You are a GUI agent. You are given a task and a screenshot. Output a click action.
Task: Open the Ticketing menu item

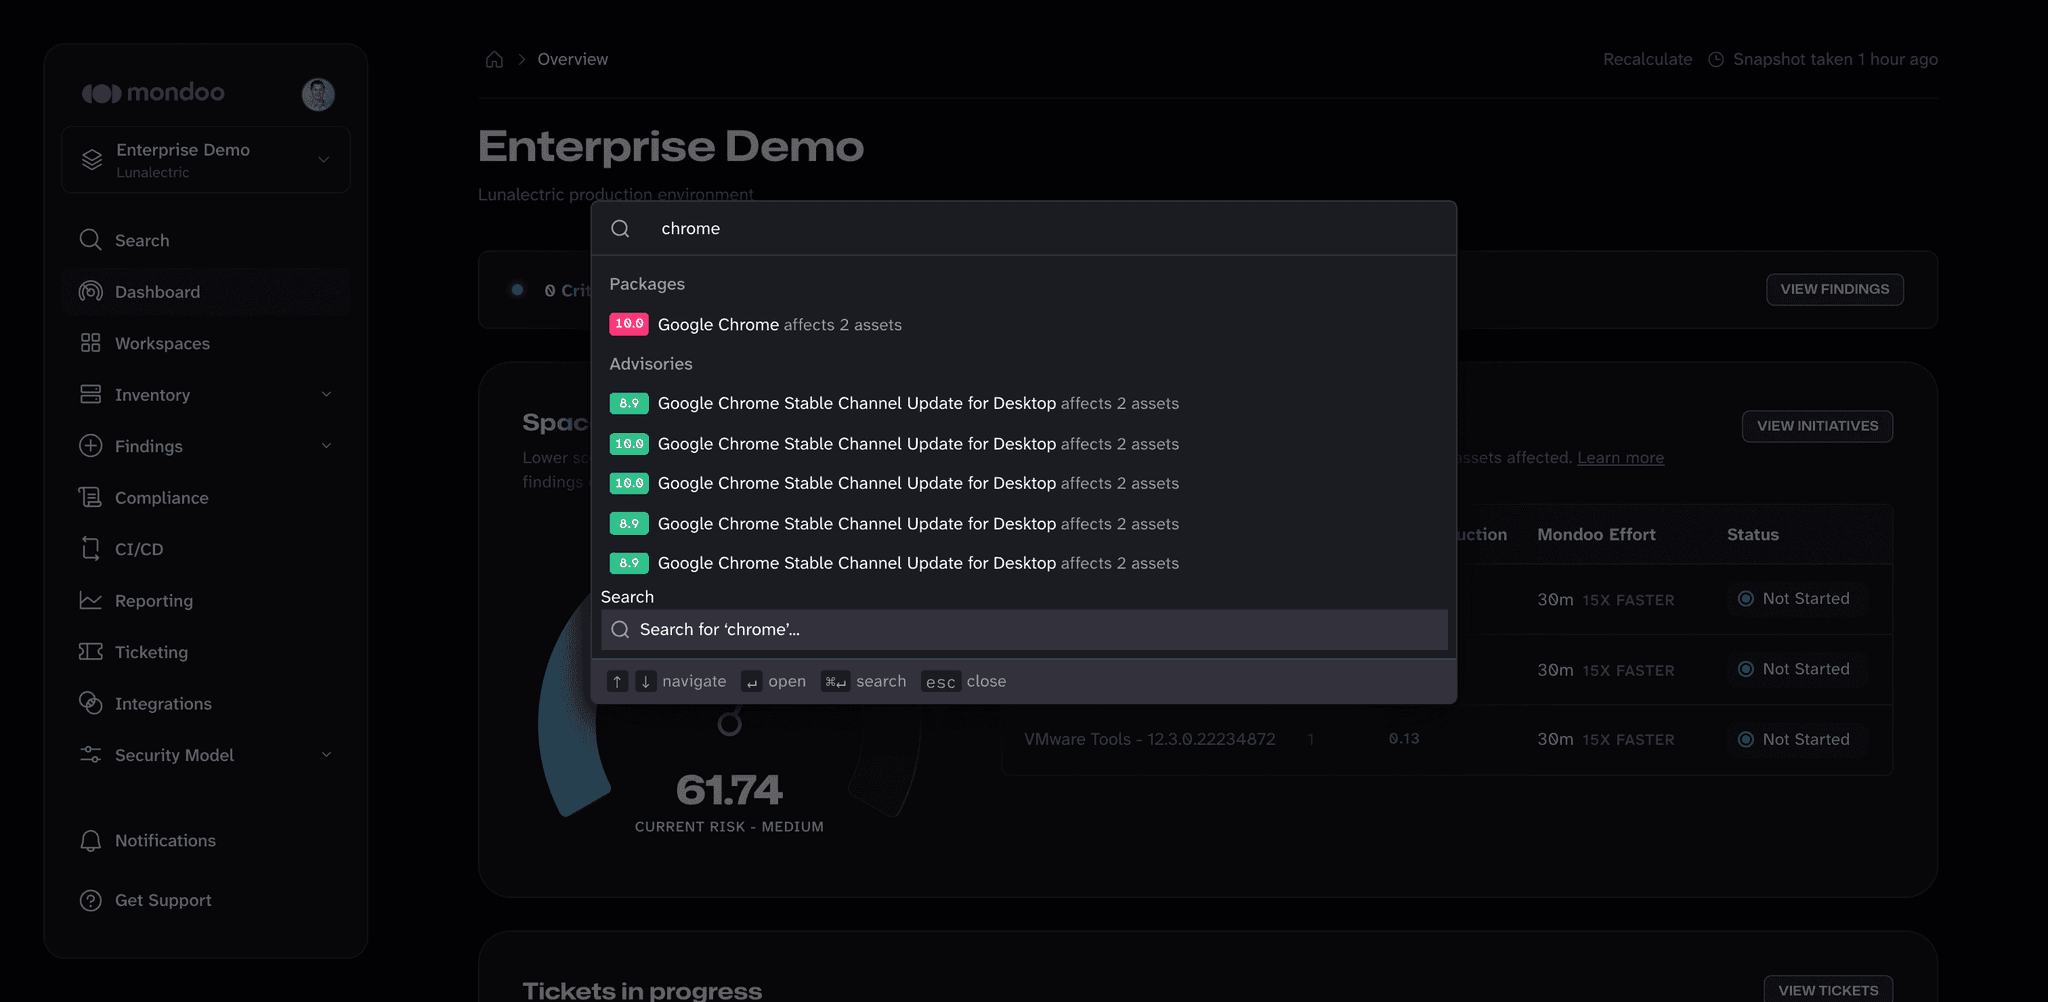click(206, 652)
